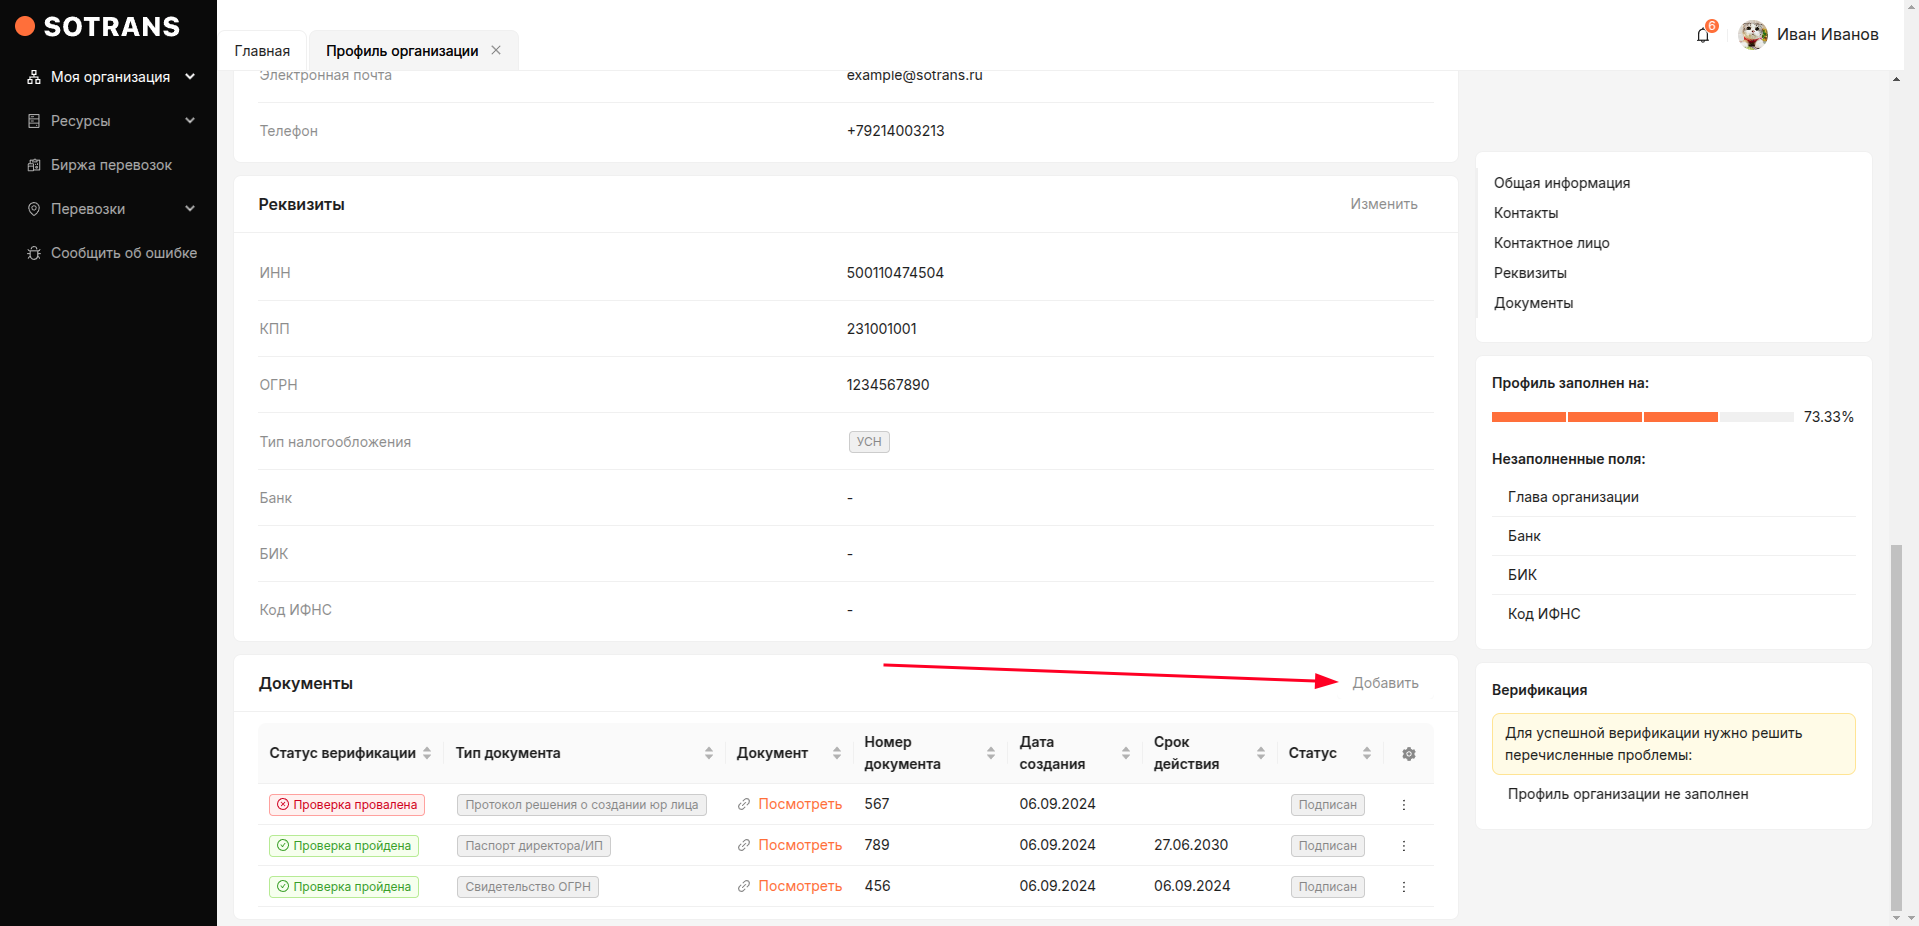Expand Перевозки sidebar menu
The width and height of the screenshot is (1919, 926).
[x=110, y=209]
